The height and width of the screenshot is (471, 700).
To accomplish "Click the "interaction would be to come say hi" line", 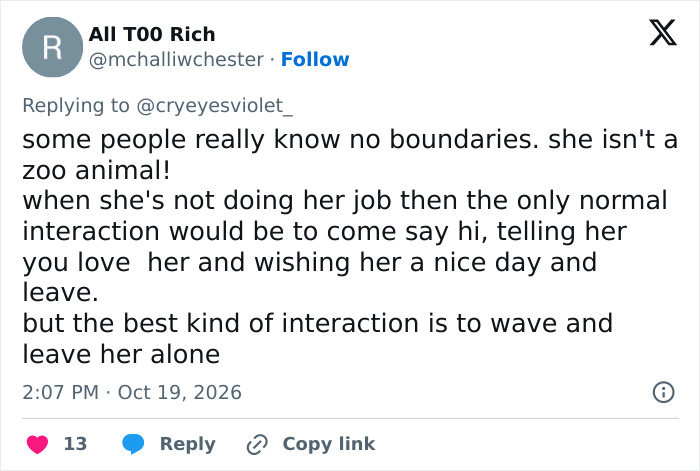I will [x=325, y=231].
